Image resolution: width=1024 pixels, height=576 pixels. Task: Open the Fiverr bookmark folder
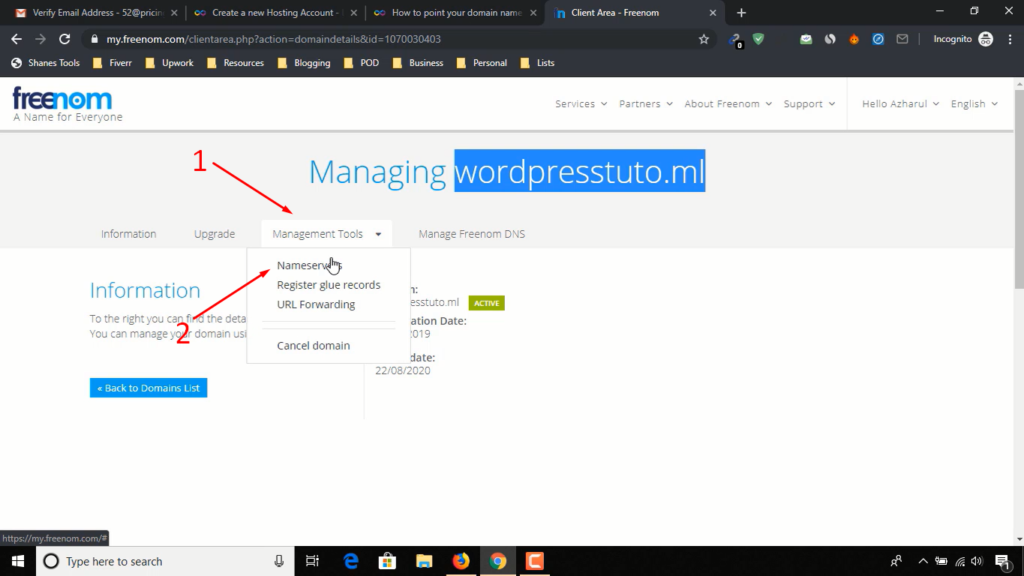pyautogui.click(x=112, y=63)
